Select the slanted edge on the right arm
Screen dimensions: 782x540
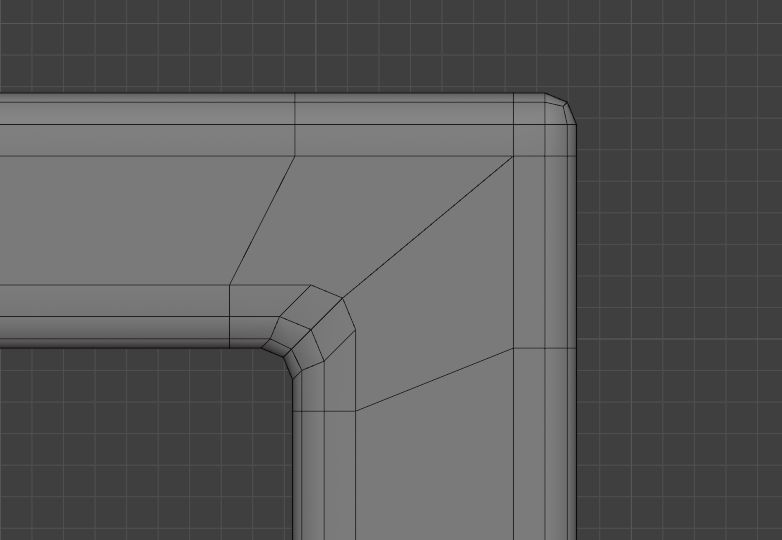pyautogui.click(x=434, y=379)
